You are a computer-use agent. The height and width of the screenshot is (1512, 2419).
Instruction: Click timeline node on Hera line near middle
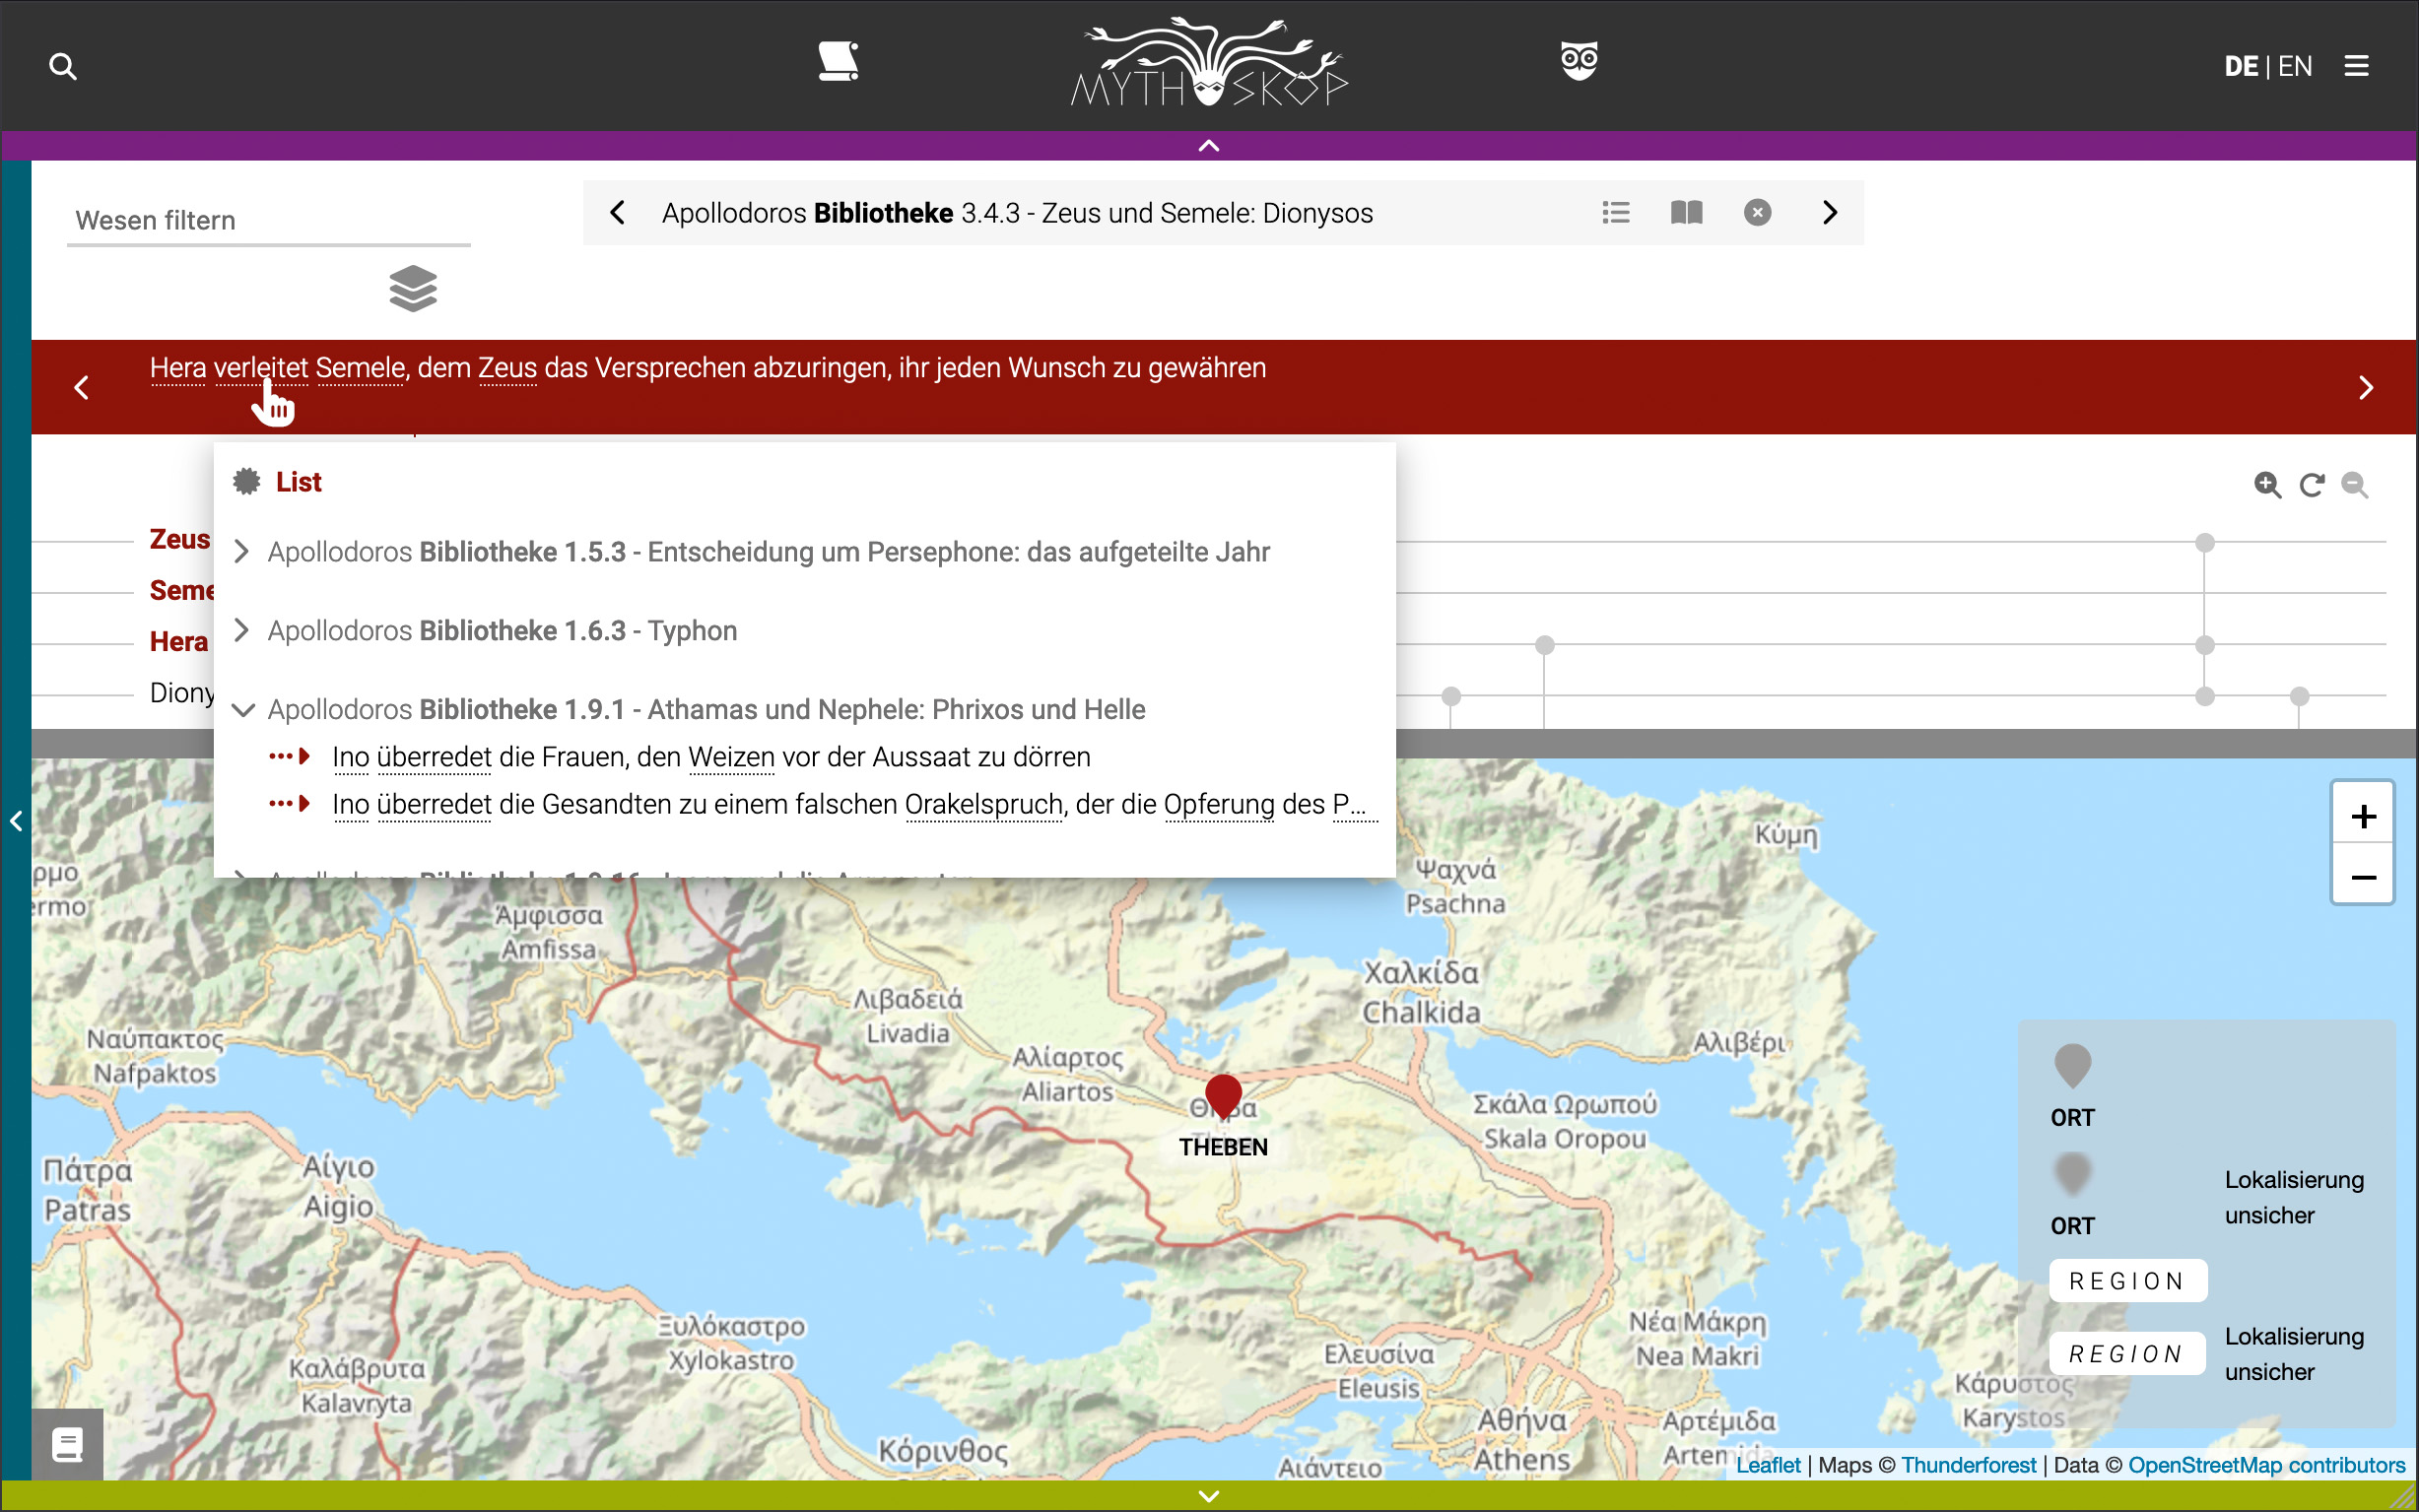1545,645
